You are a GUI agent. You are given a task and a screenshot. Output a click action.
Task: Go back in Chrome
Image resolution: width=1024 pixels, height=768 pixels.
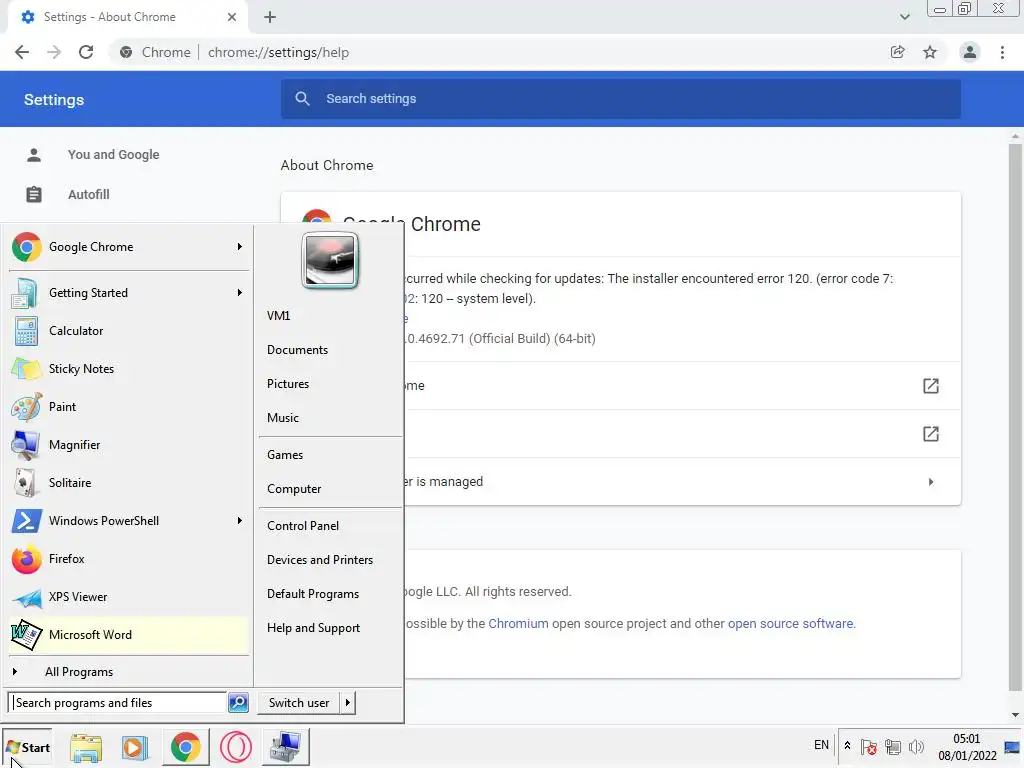click(22, 52)
